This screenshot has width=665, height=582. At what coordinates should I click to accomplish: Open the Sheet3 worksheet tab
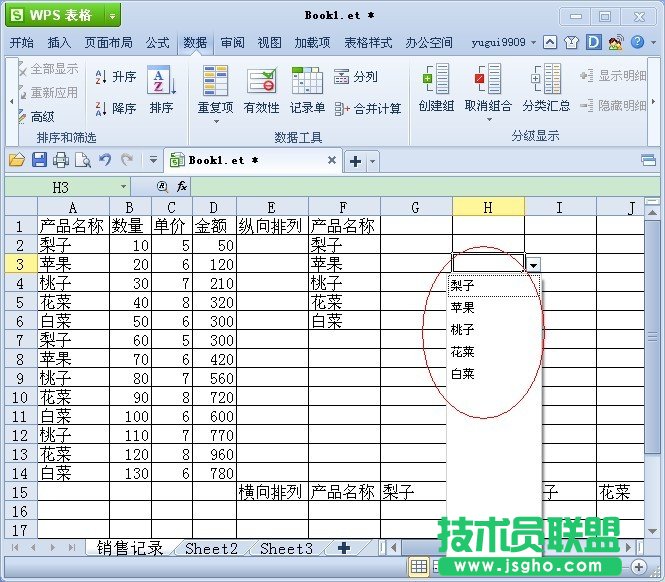click(287, 548)
